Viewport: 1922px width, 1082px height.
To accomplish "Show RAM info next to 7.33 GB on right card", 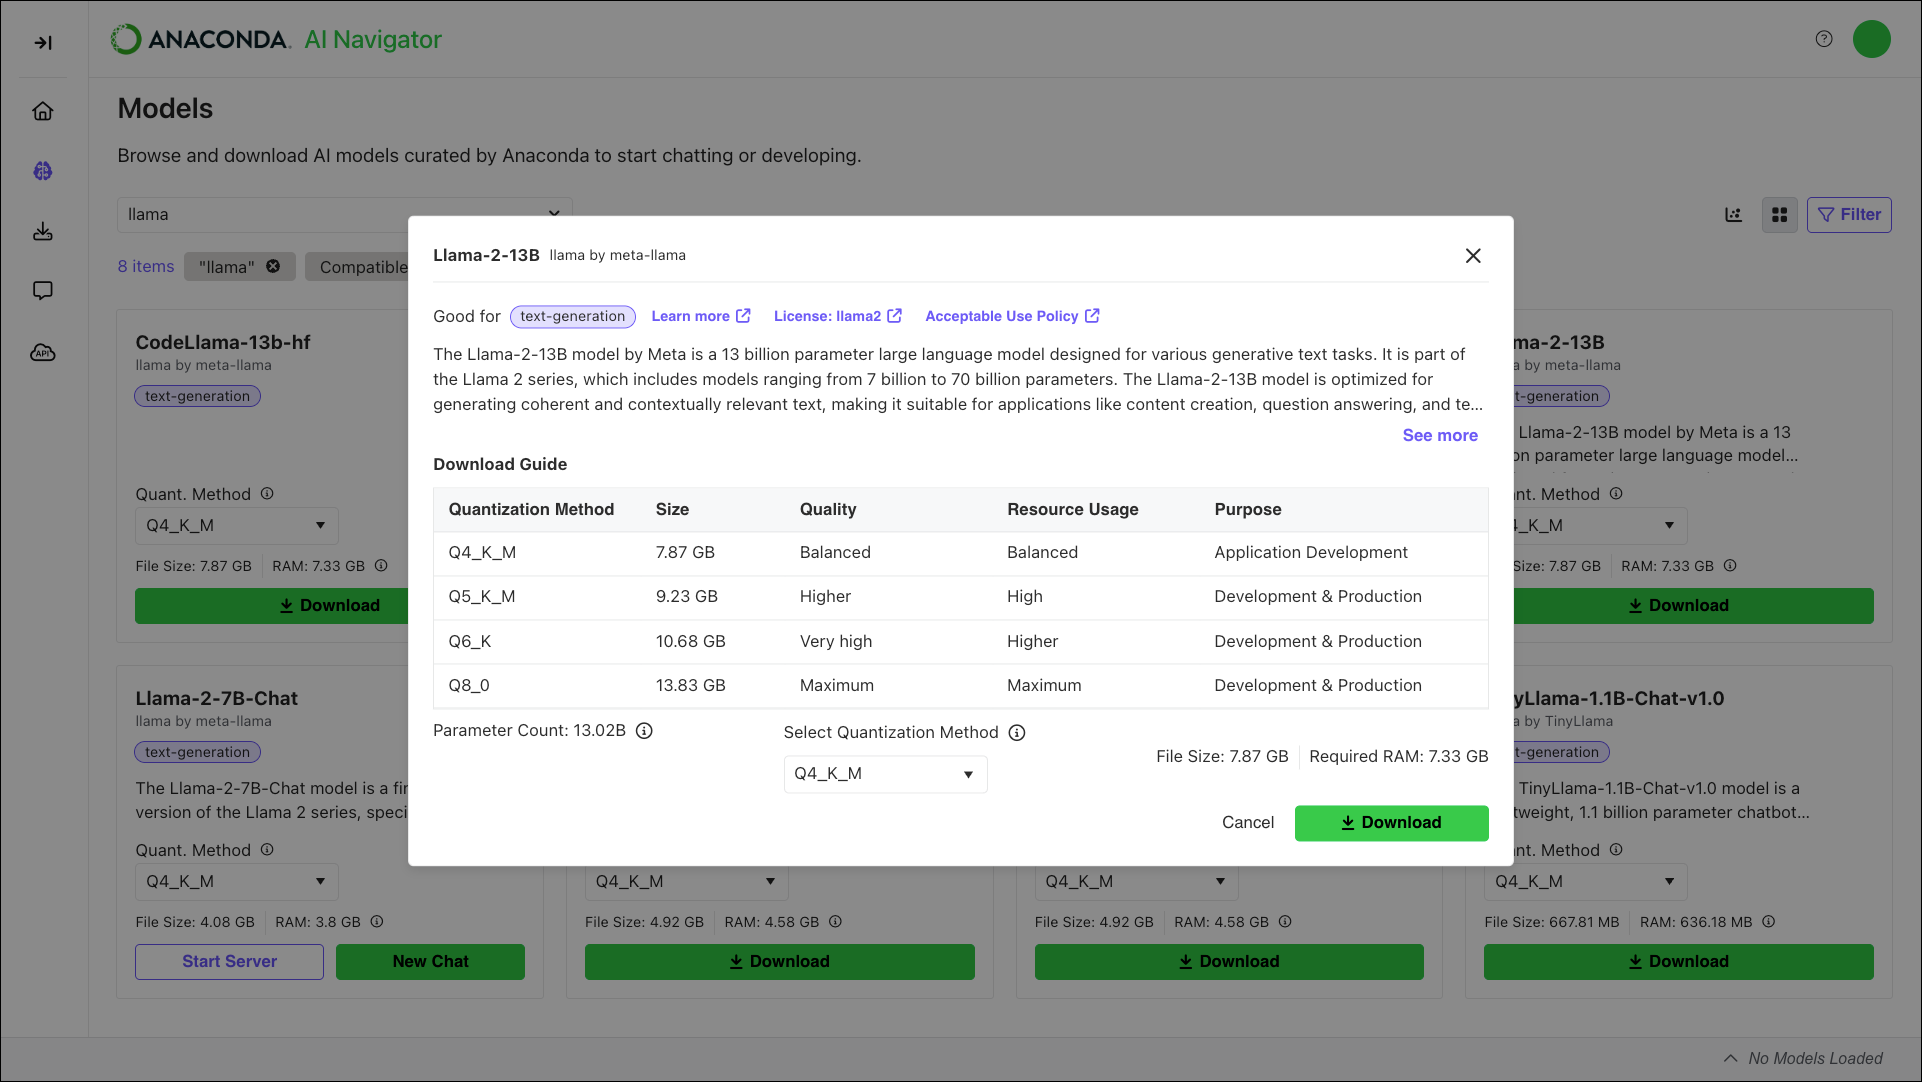I will pyautogui.click(x=1730, y=566).
